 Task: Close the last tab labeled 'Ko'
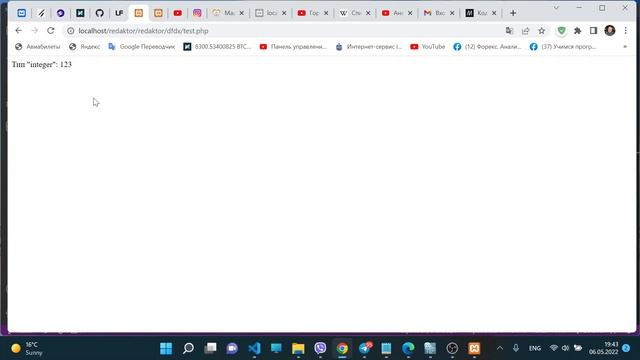494,13
